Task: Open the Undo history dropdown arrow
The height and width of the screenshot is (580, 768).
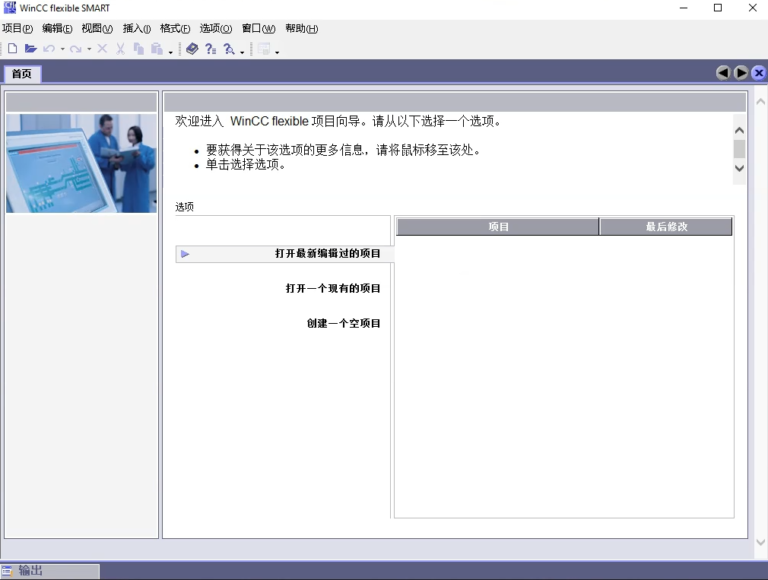Action: tap(62, 49)
